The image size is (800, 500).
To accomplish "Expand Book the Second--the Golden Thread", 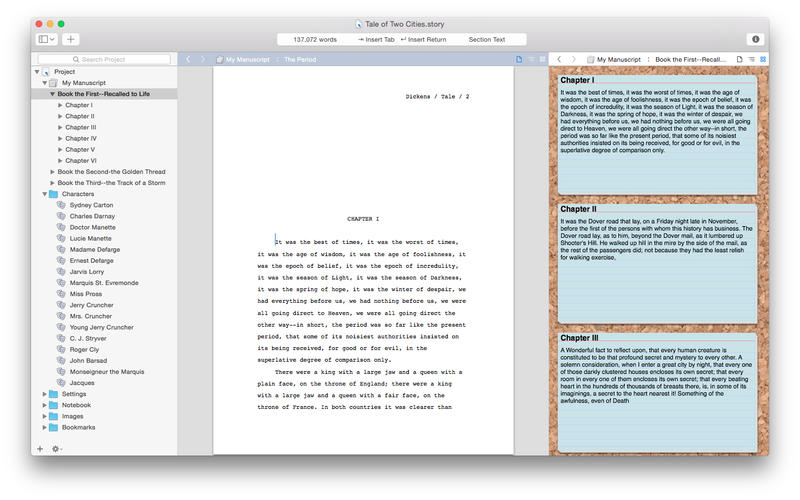I will (53, 172).
